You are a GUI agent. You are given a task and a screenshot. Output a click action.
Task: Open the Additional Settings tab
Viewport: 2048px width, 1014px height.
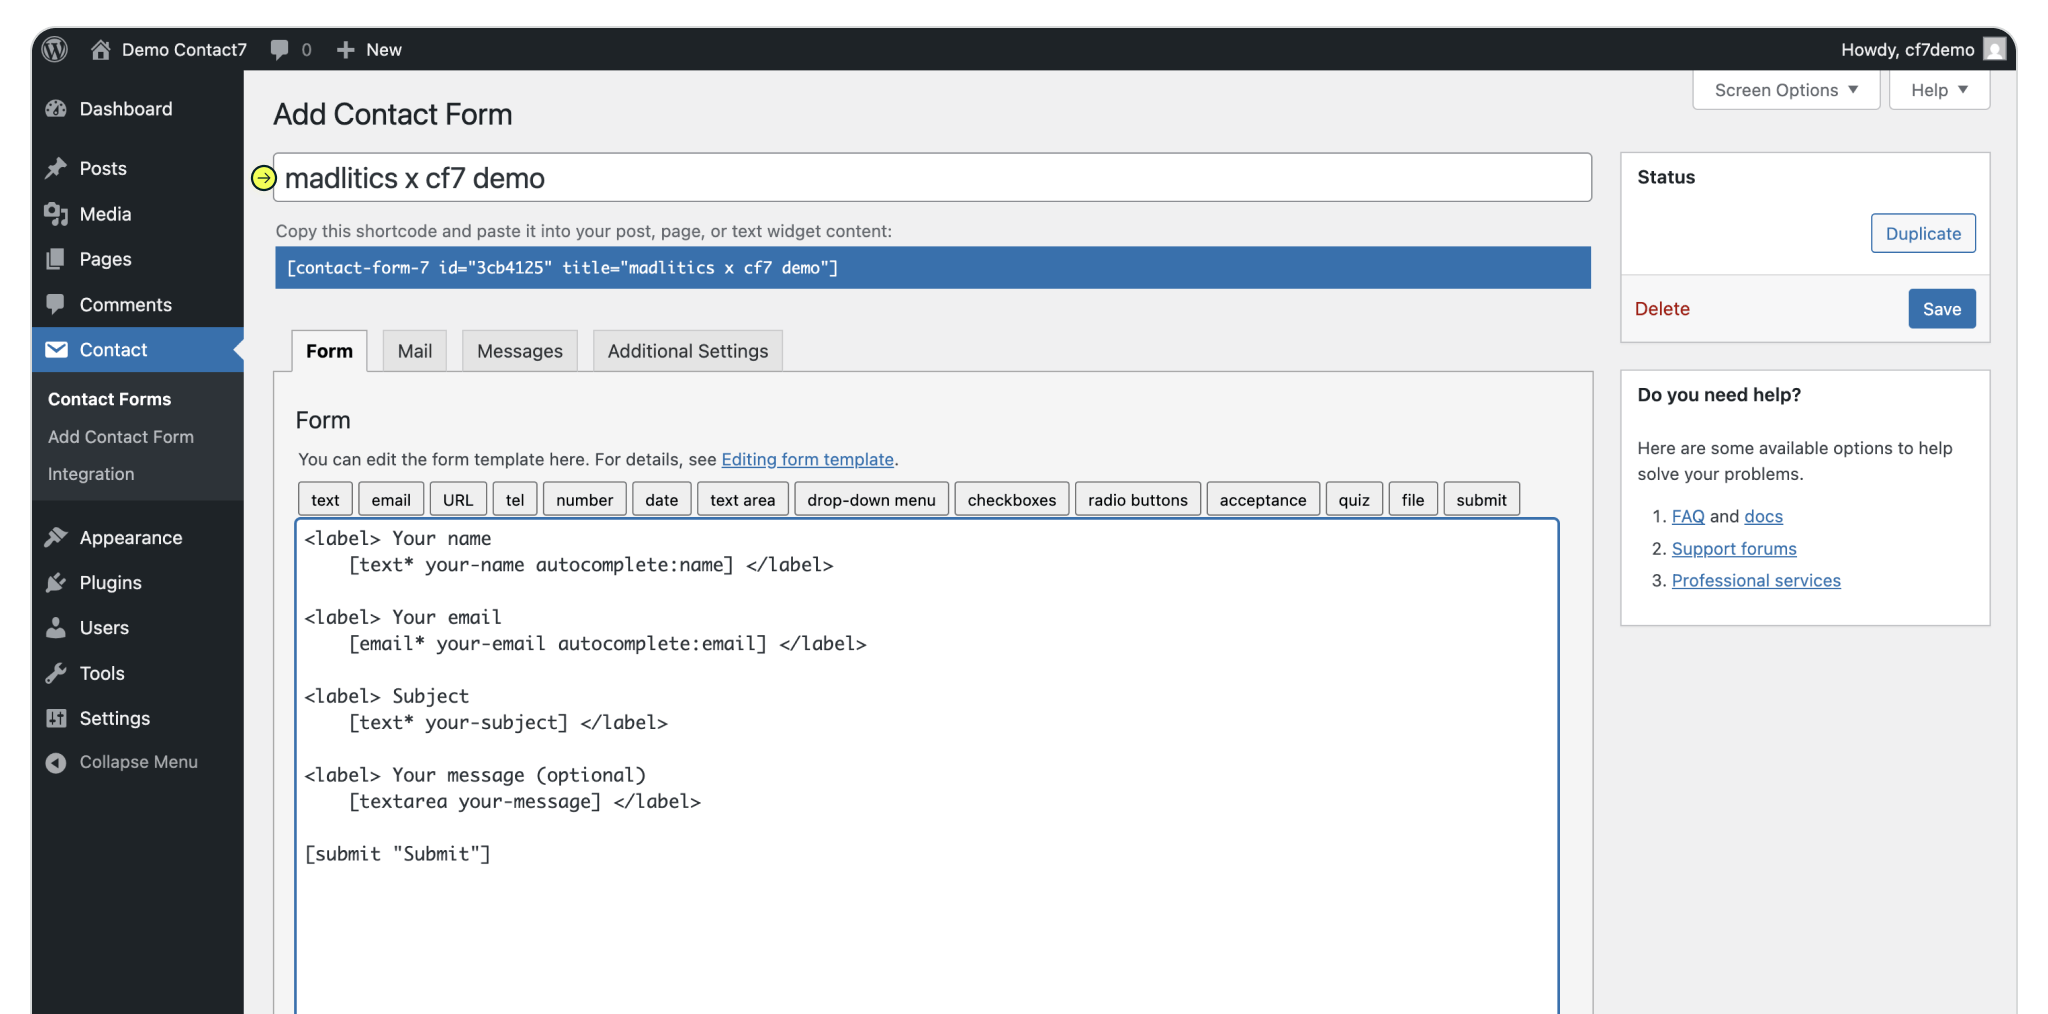[688, 351]
